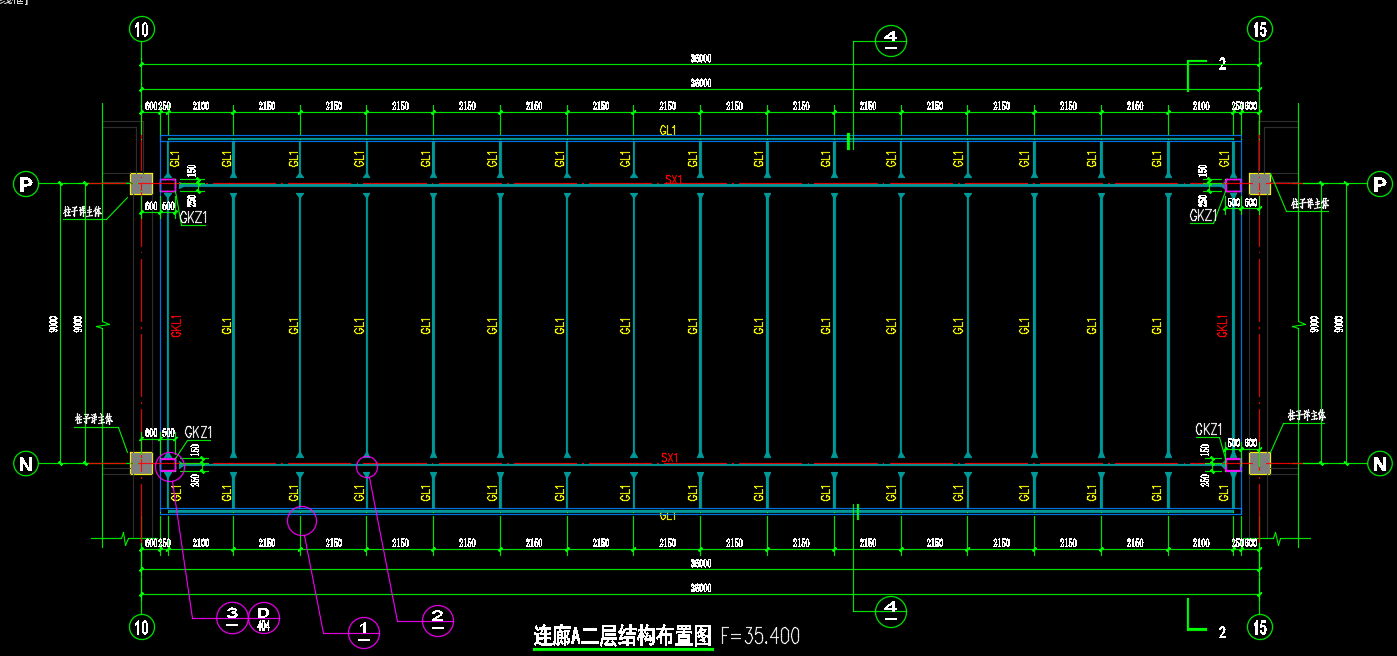Click 2100 dimension below plan nearest axis 15
Image resolution: width=1397 pixels, height=656 pixels.
(x=1201, y=542)
